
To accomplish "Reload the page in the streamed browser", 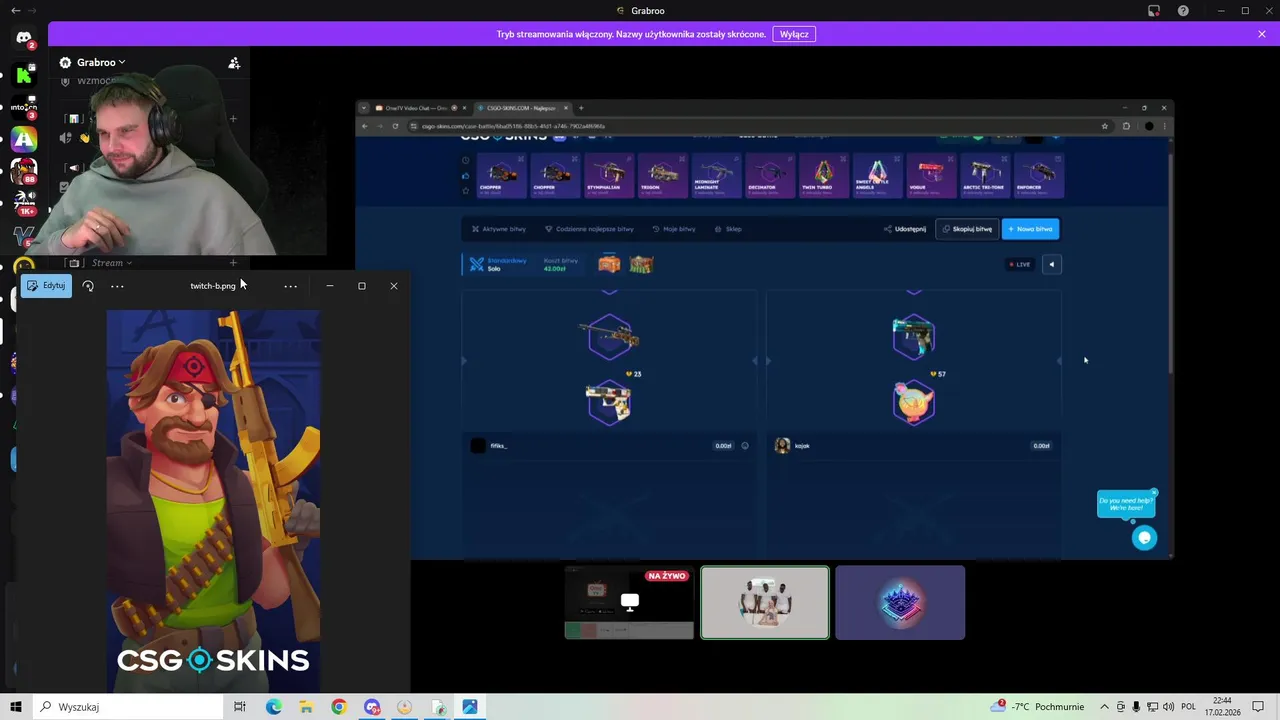I will coord(395,126).
